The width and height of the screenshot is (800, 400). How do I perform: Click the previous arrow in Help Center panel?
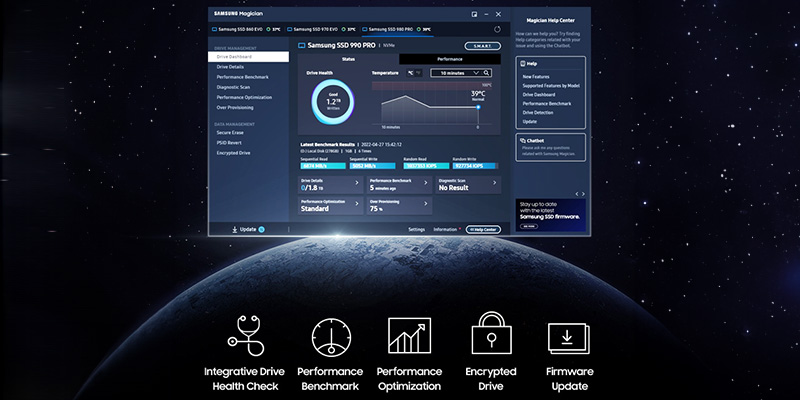tap(577, 194)
